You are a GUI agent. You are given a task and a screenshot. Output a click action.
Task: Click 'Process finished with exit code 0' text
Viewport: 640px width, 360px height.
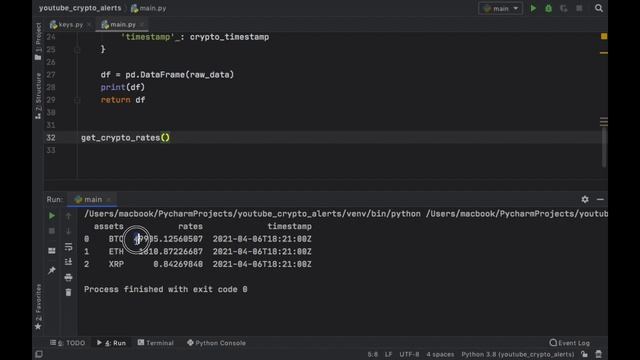click(166, 289)
